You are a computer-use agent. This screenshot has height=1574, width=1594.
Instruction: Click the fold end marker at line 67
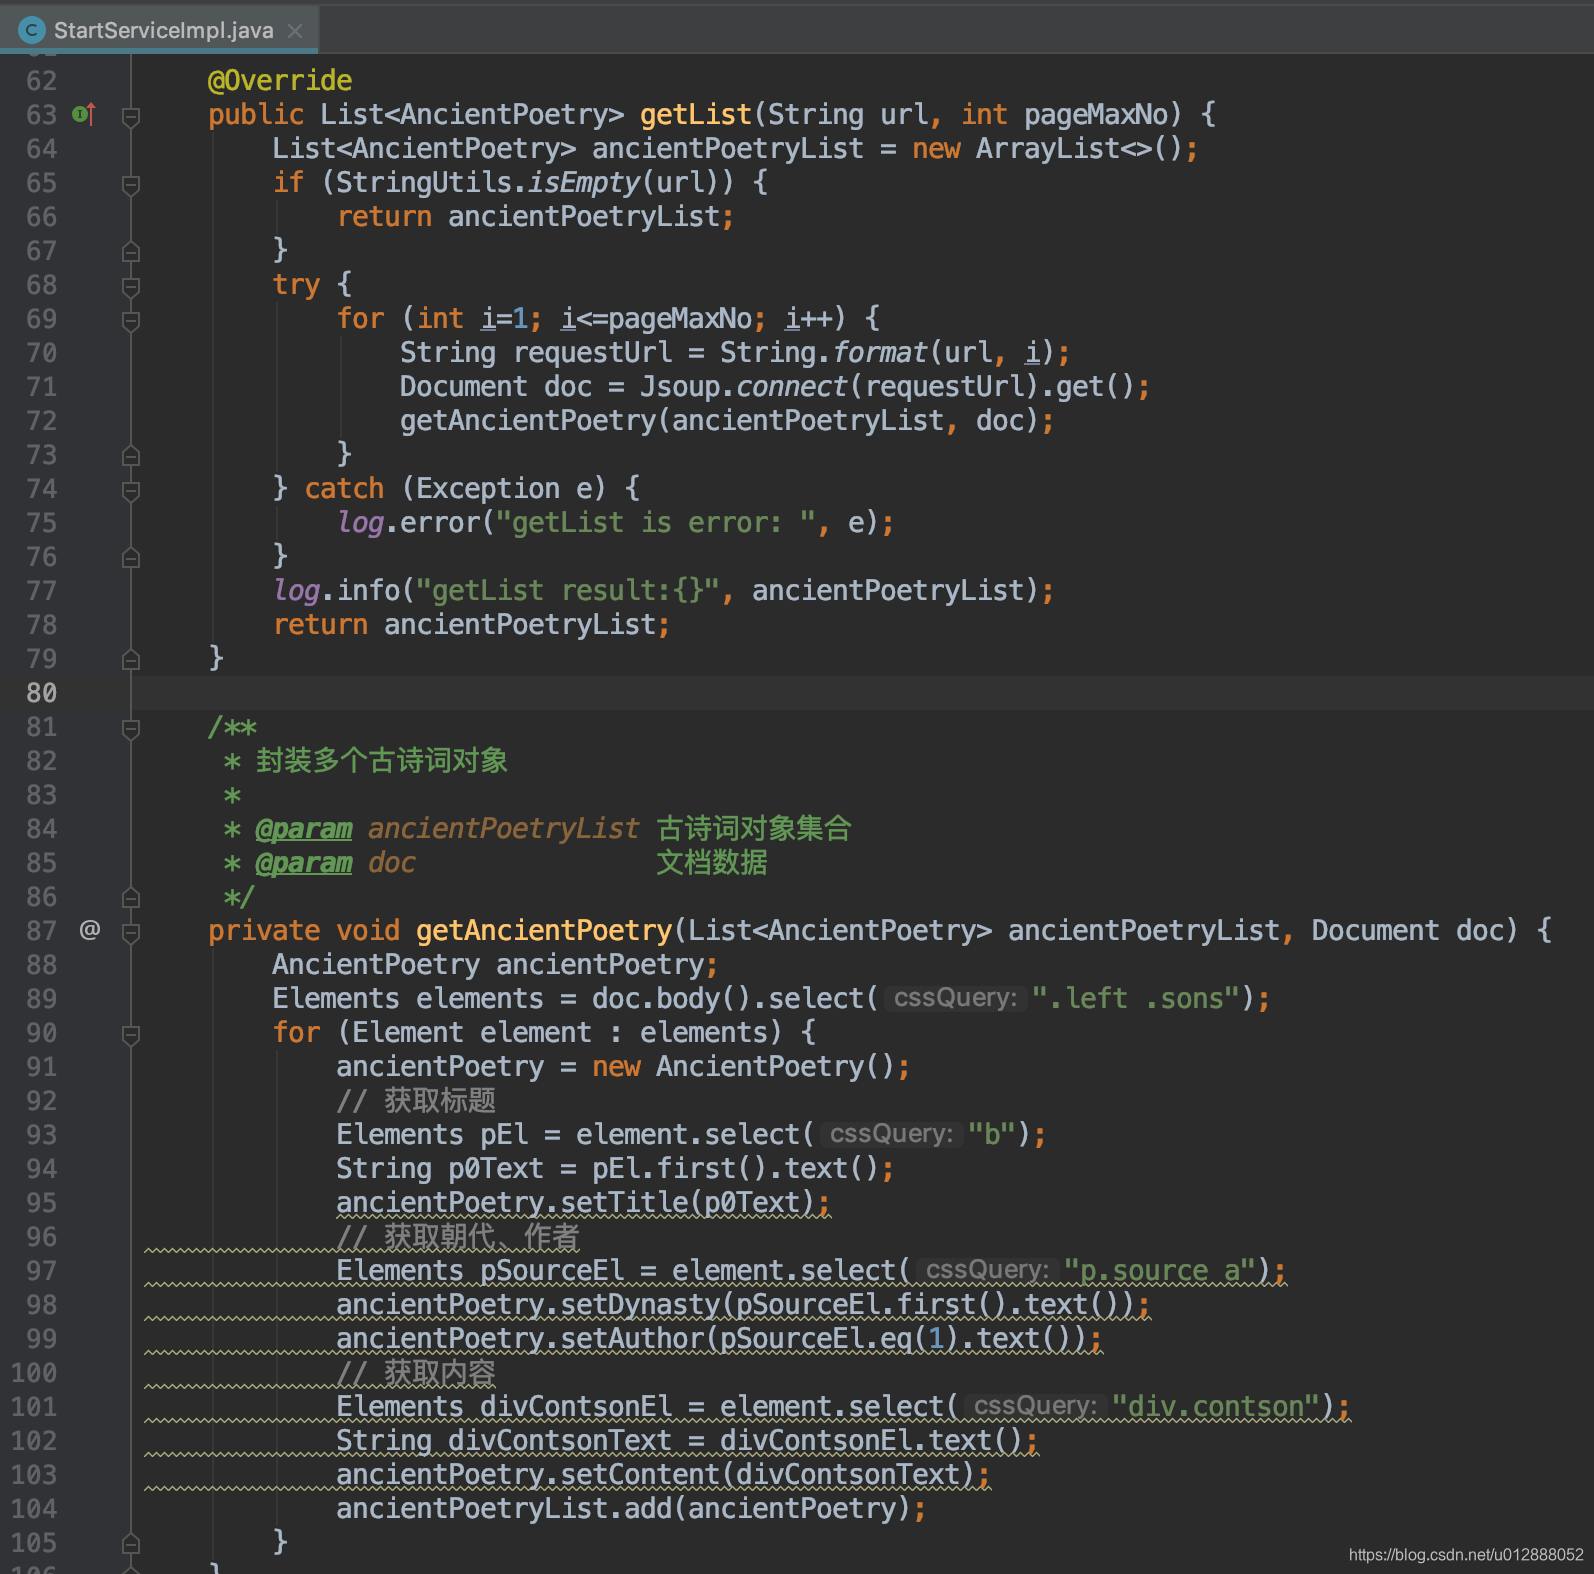131,251
